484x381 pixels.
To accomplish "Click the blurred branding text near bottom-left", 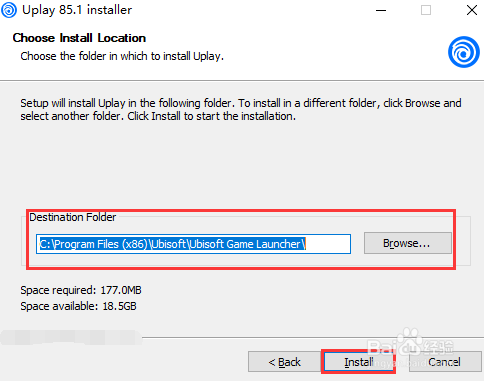I will pyautogui.click(x=71, y=337).
